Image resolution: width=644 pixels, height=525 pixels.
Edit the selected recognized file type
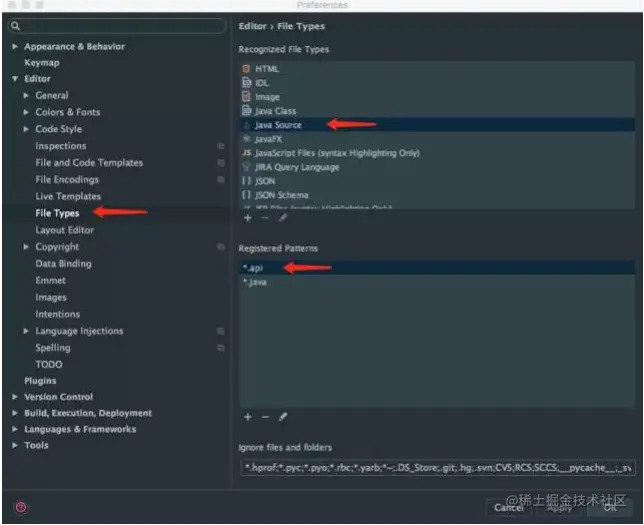(283, 218)
